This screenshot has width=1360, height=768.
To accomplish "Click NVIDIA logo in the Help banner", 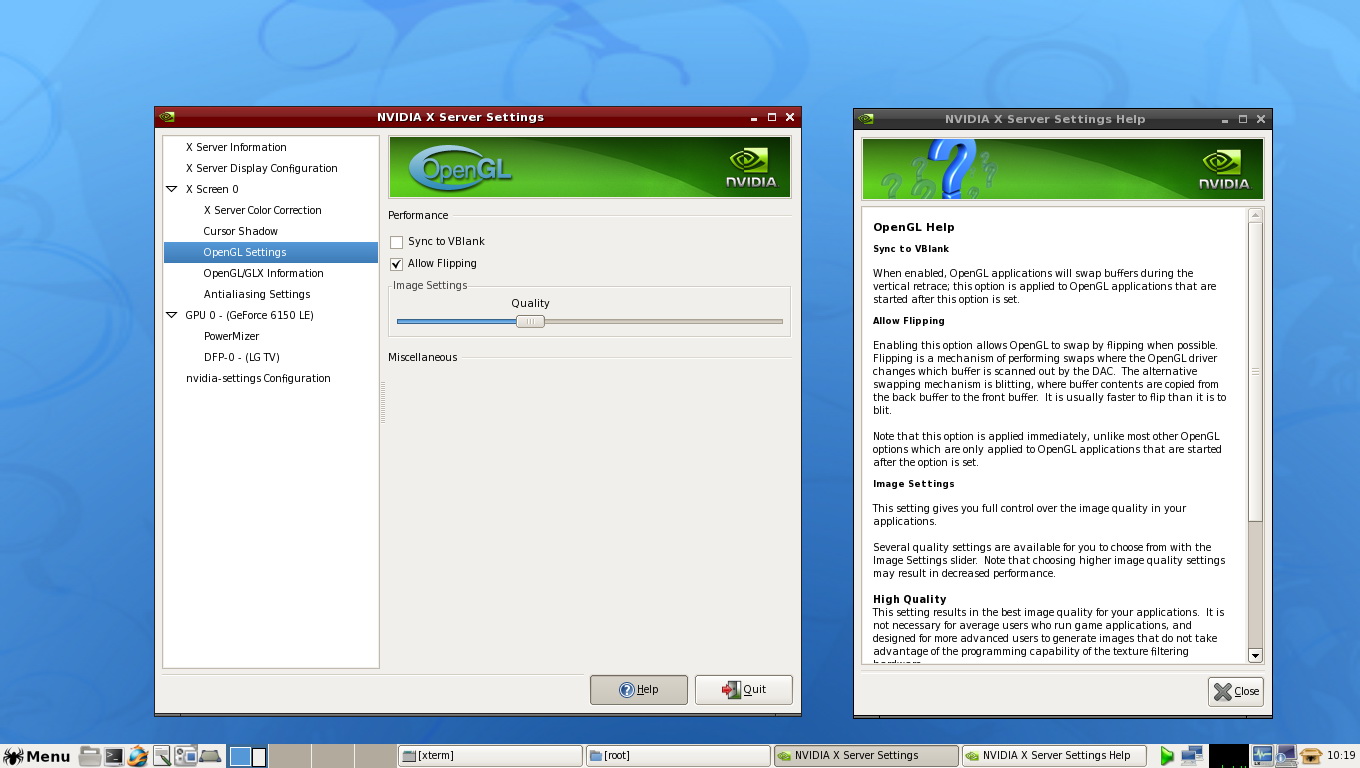I will [1224, 169].
